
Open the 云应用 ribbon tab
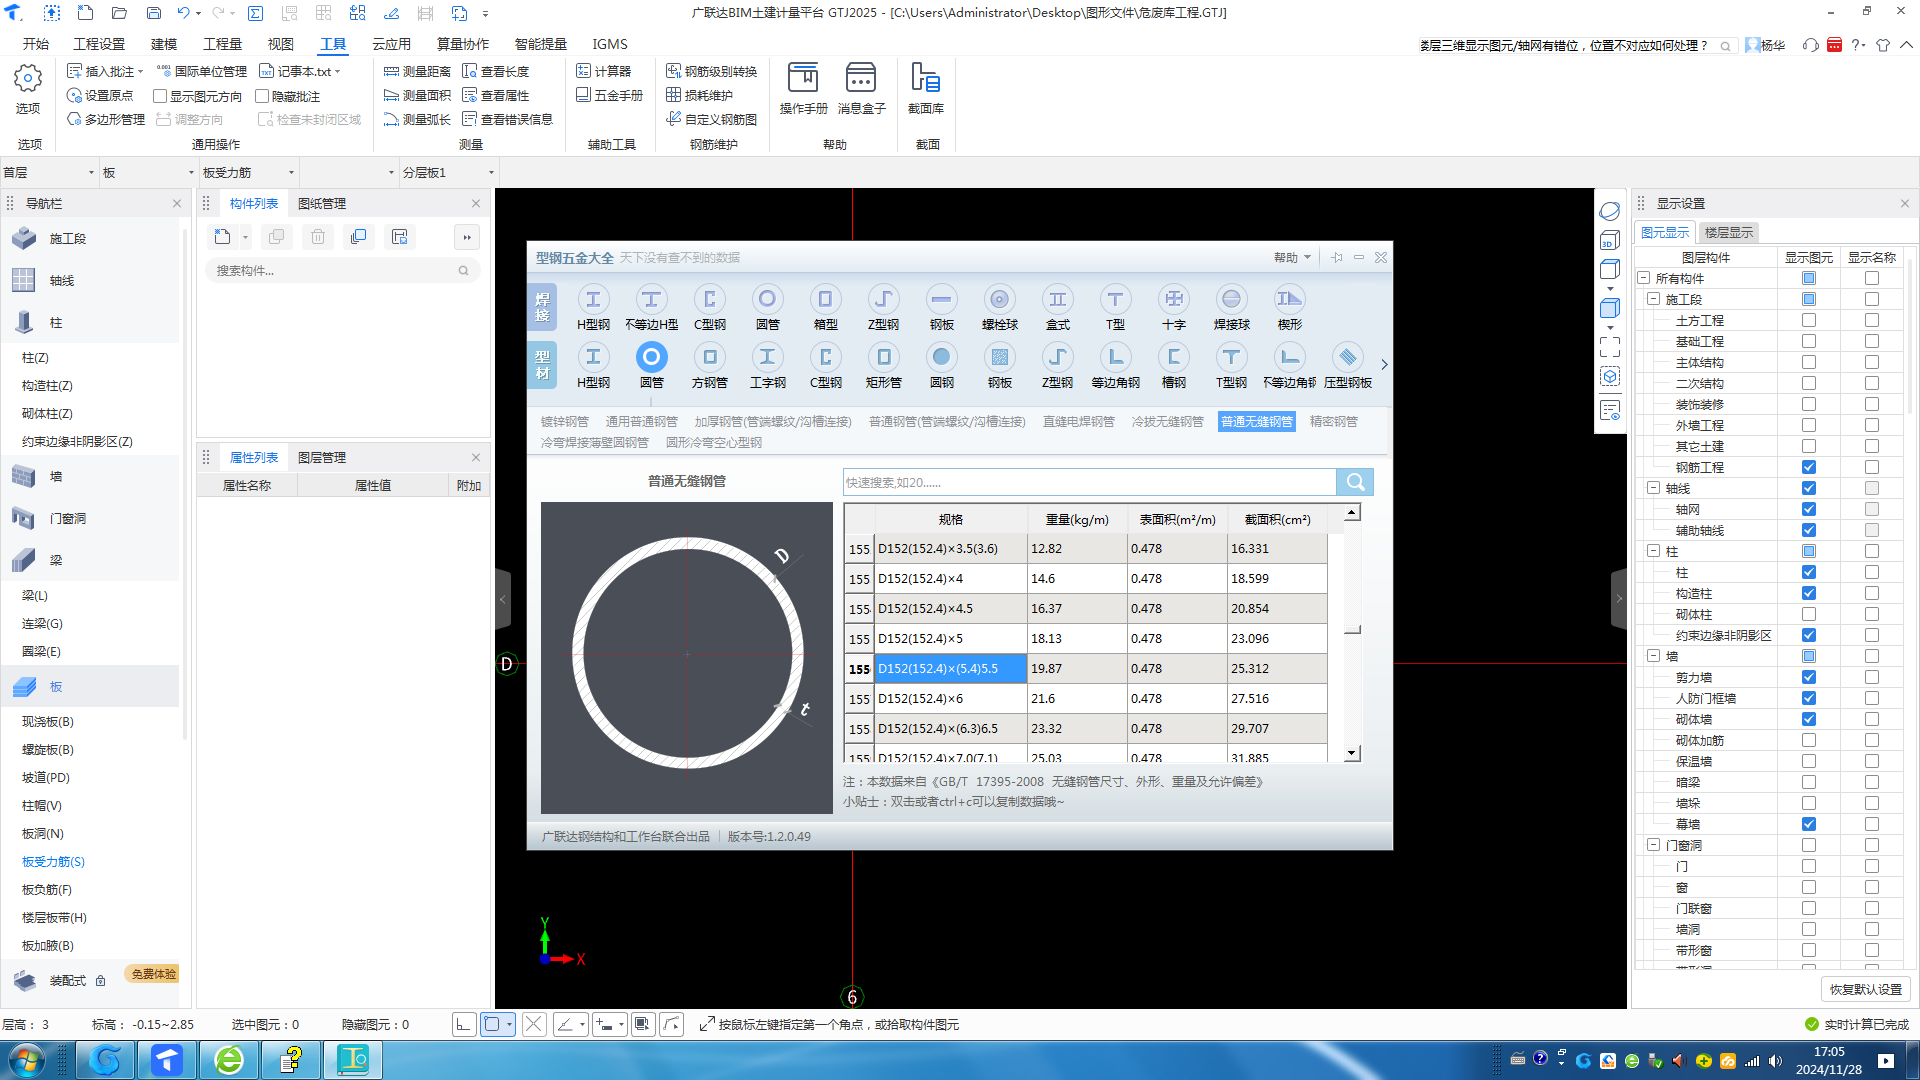pos(391,44)
